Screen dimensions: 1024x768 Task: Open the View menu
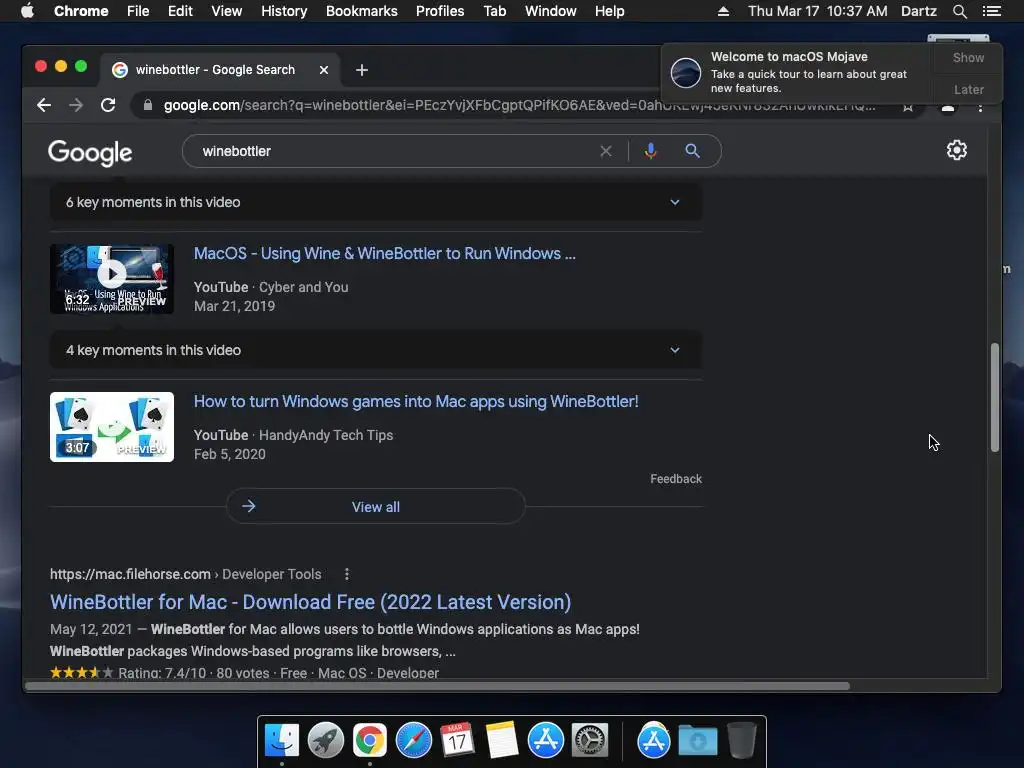(227, 11)
